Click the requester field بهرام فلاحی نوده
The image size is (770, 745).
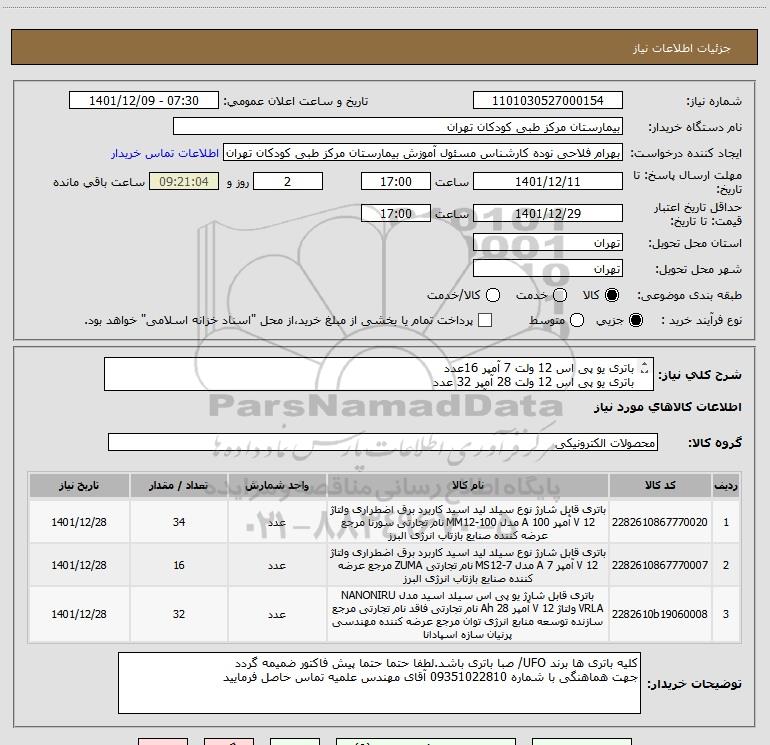423,153
